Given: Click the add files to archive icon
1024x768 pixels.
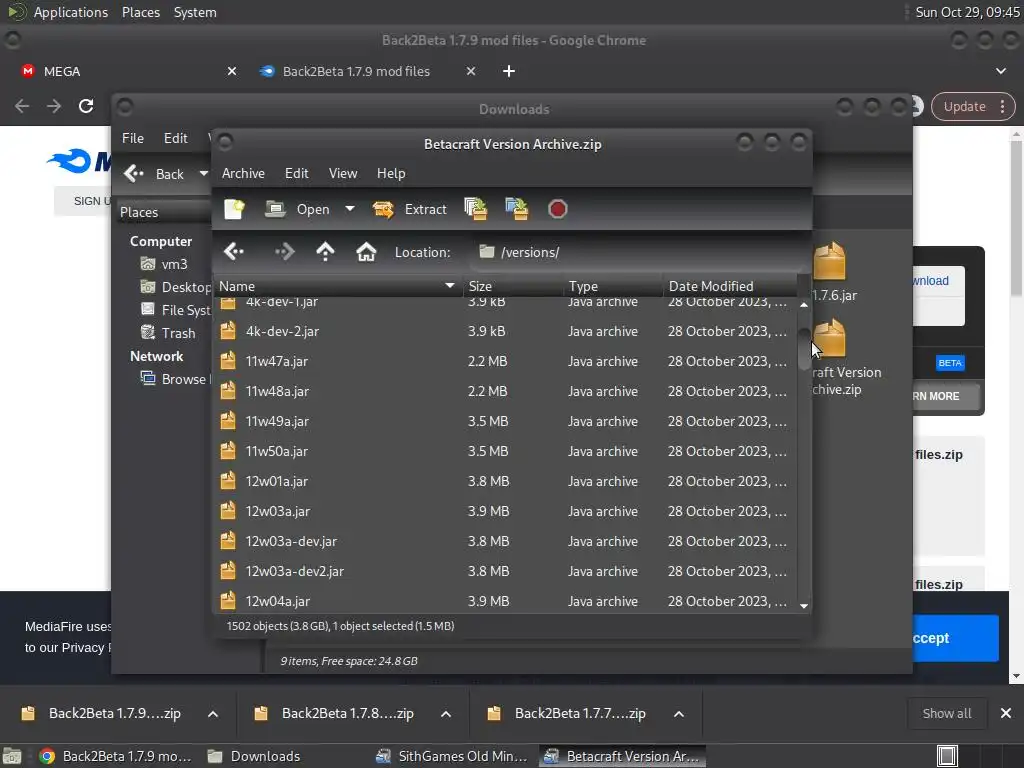Looking at the screenshot, I should pyautogui.click(x=475, y=209).
